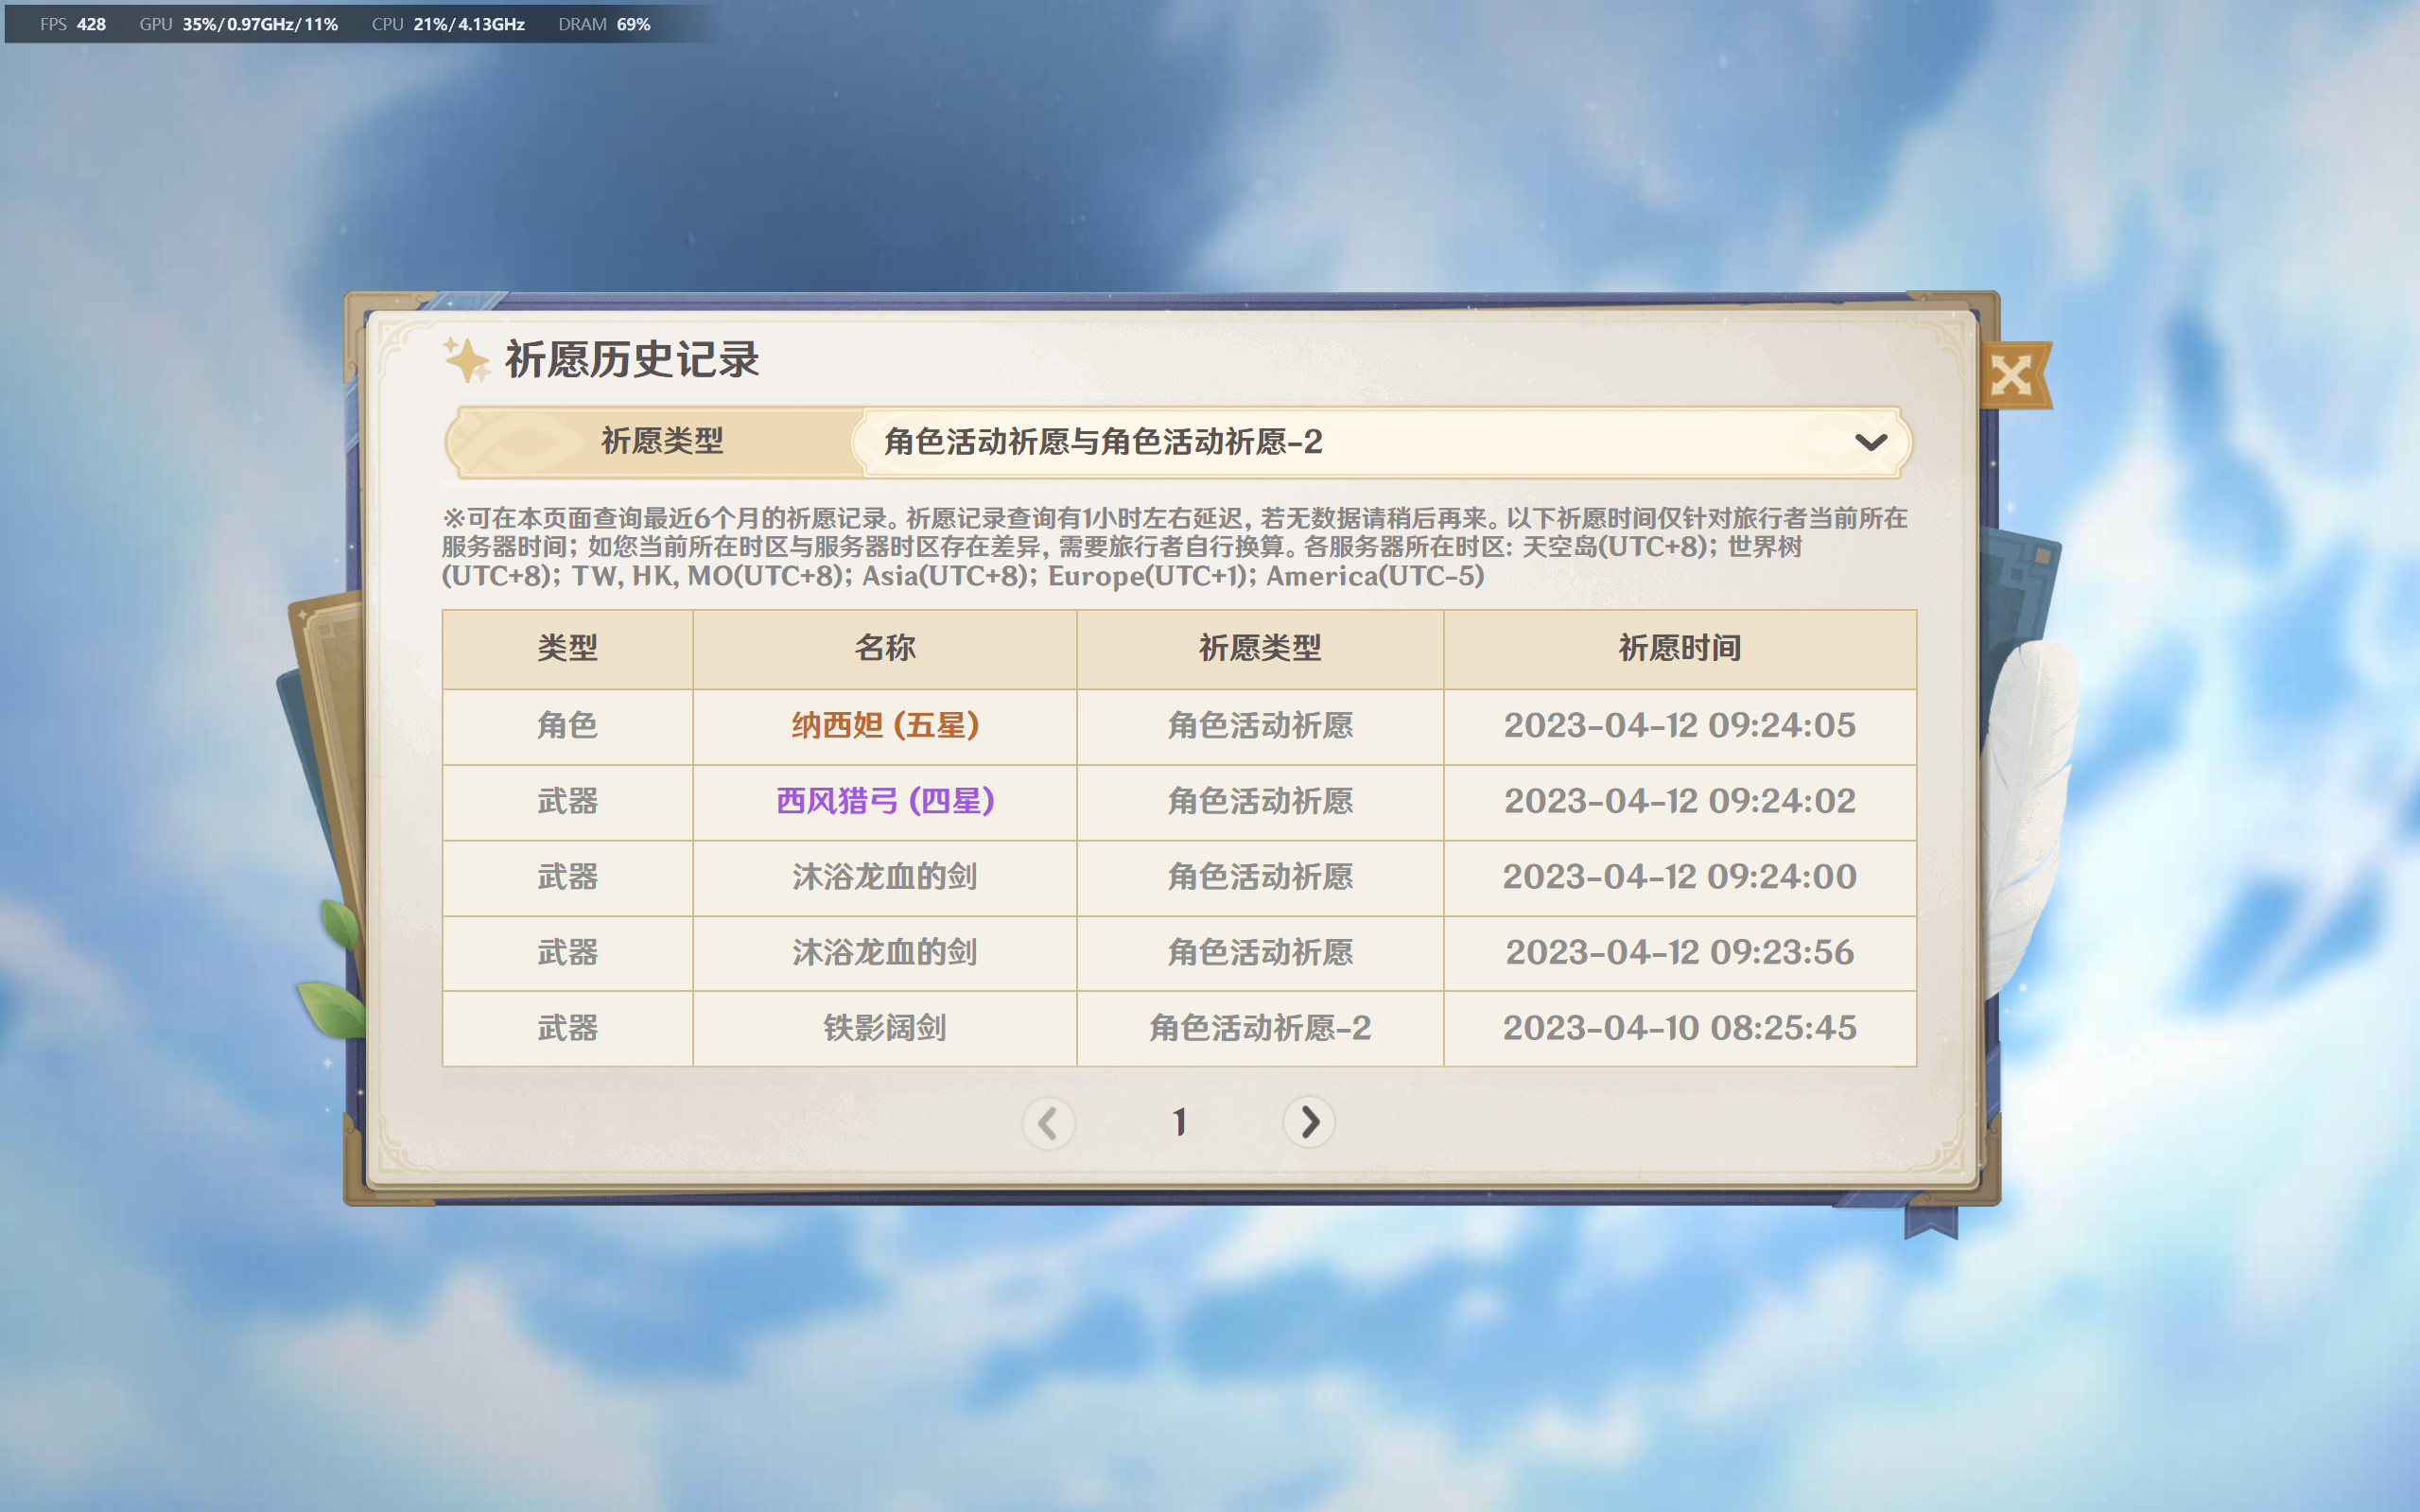Open the 角色活动祈愿与角色活动祈愿-2 selector

coord(1380,441)
